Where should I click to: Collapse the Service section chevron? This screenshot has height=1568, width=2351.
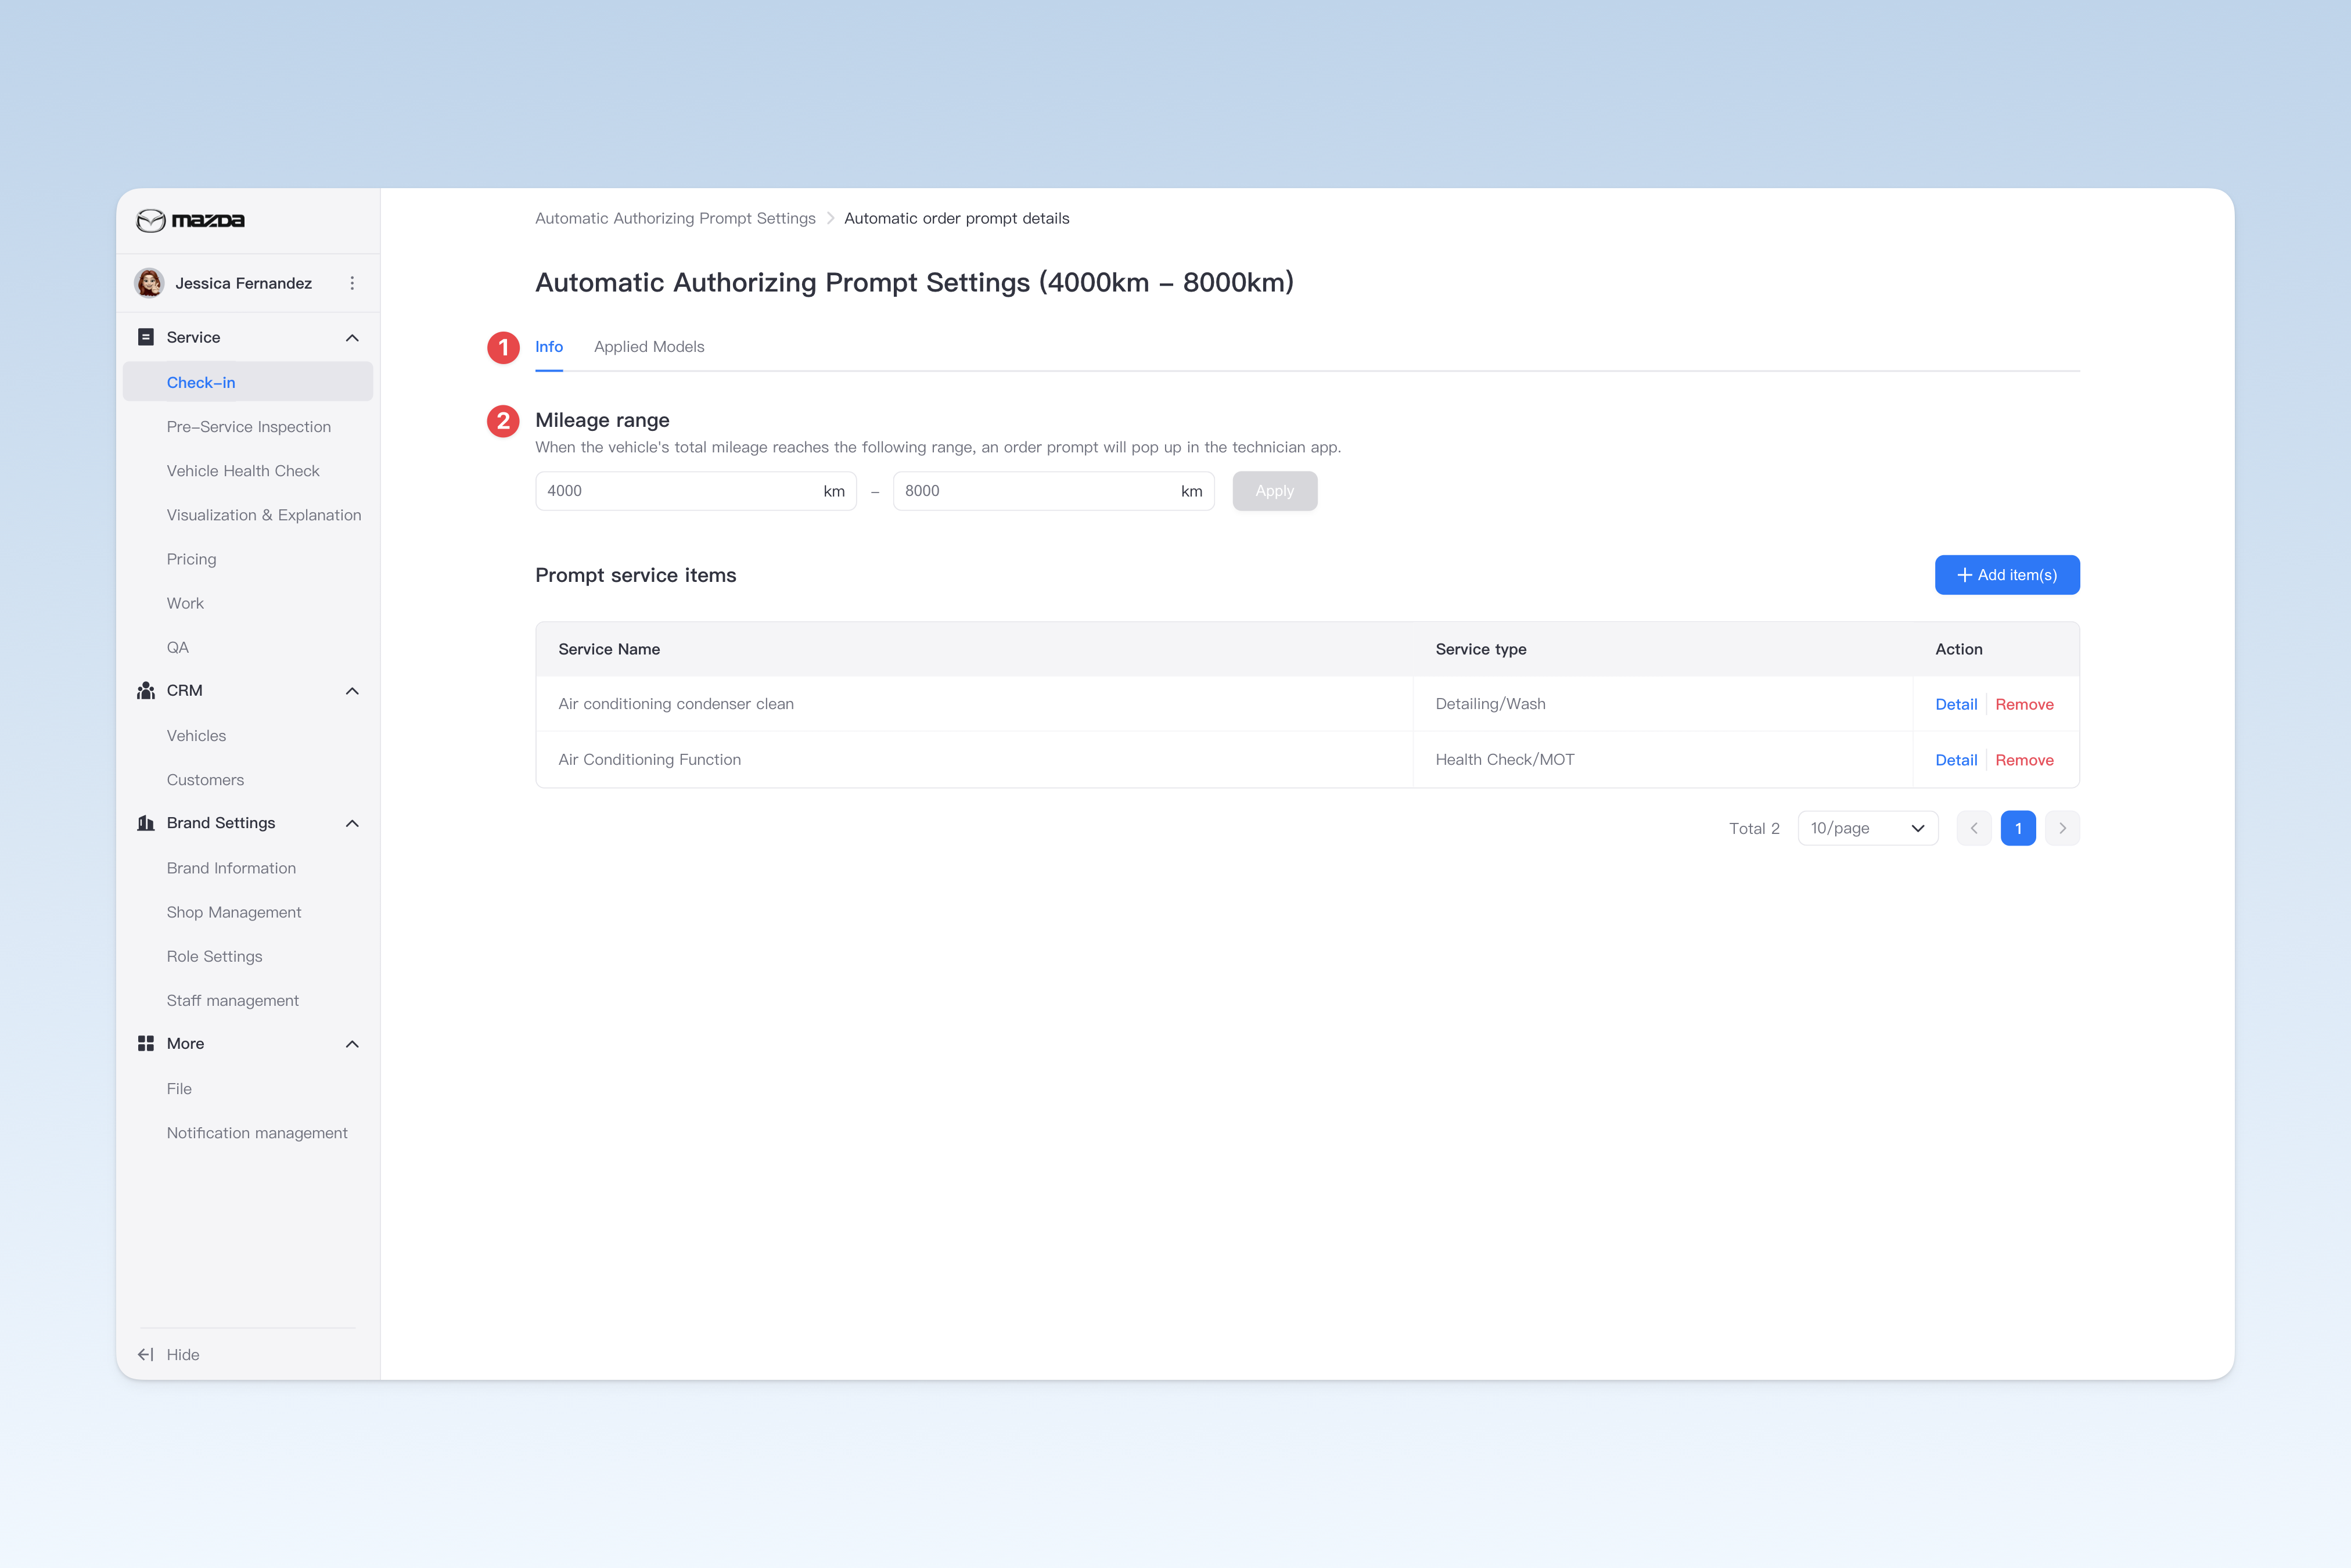tap(352, 338)
